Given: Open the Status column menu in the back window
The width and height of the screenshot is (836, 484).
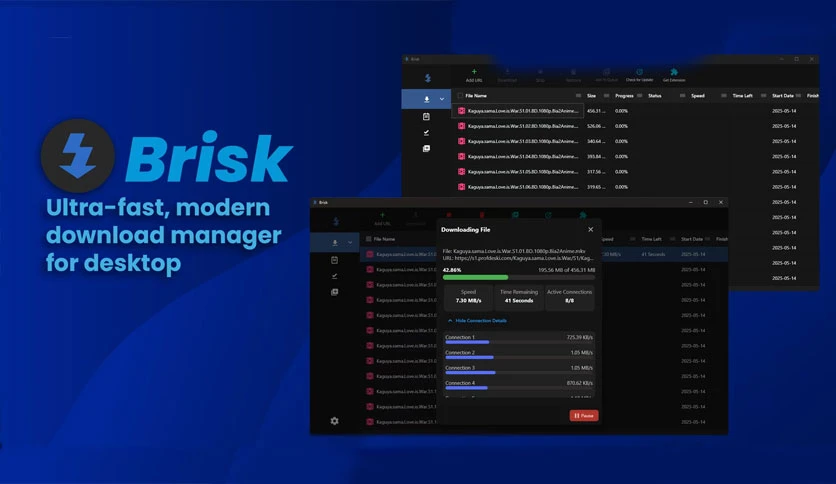Looking at the screenshot, I should click(682, 95).
